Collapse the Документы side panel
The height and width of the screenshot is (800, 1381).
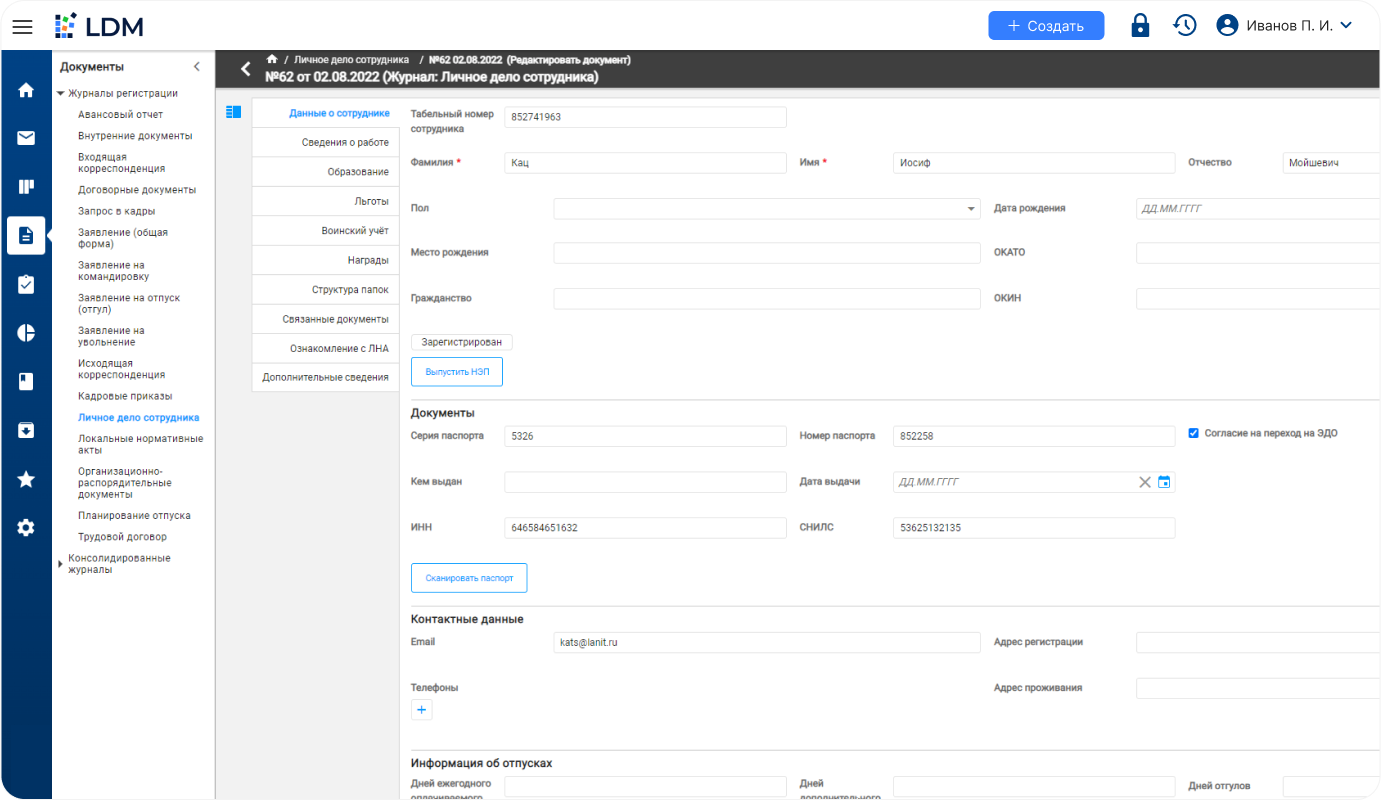pos(196,67)
